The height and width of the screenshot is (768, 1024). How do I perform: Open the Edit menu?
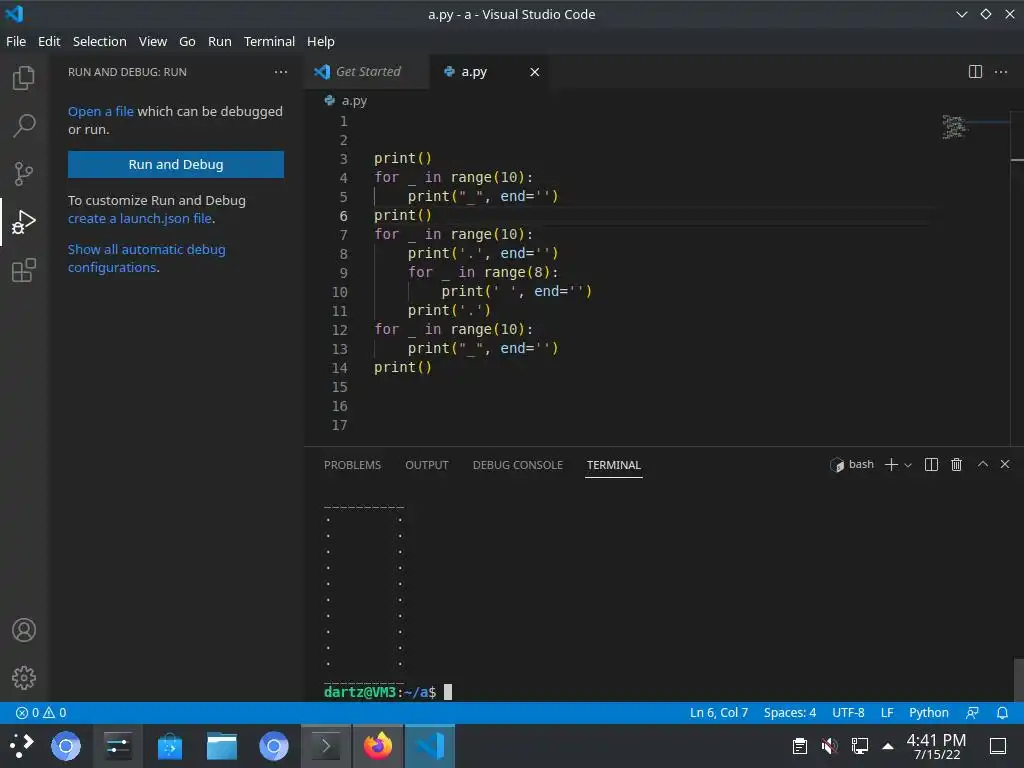point(49,41)
